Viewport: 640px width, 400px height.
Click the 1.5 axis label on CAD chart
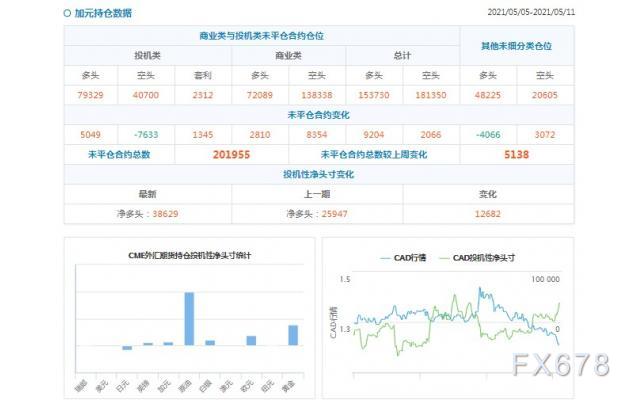click(x=345, y=279)
